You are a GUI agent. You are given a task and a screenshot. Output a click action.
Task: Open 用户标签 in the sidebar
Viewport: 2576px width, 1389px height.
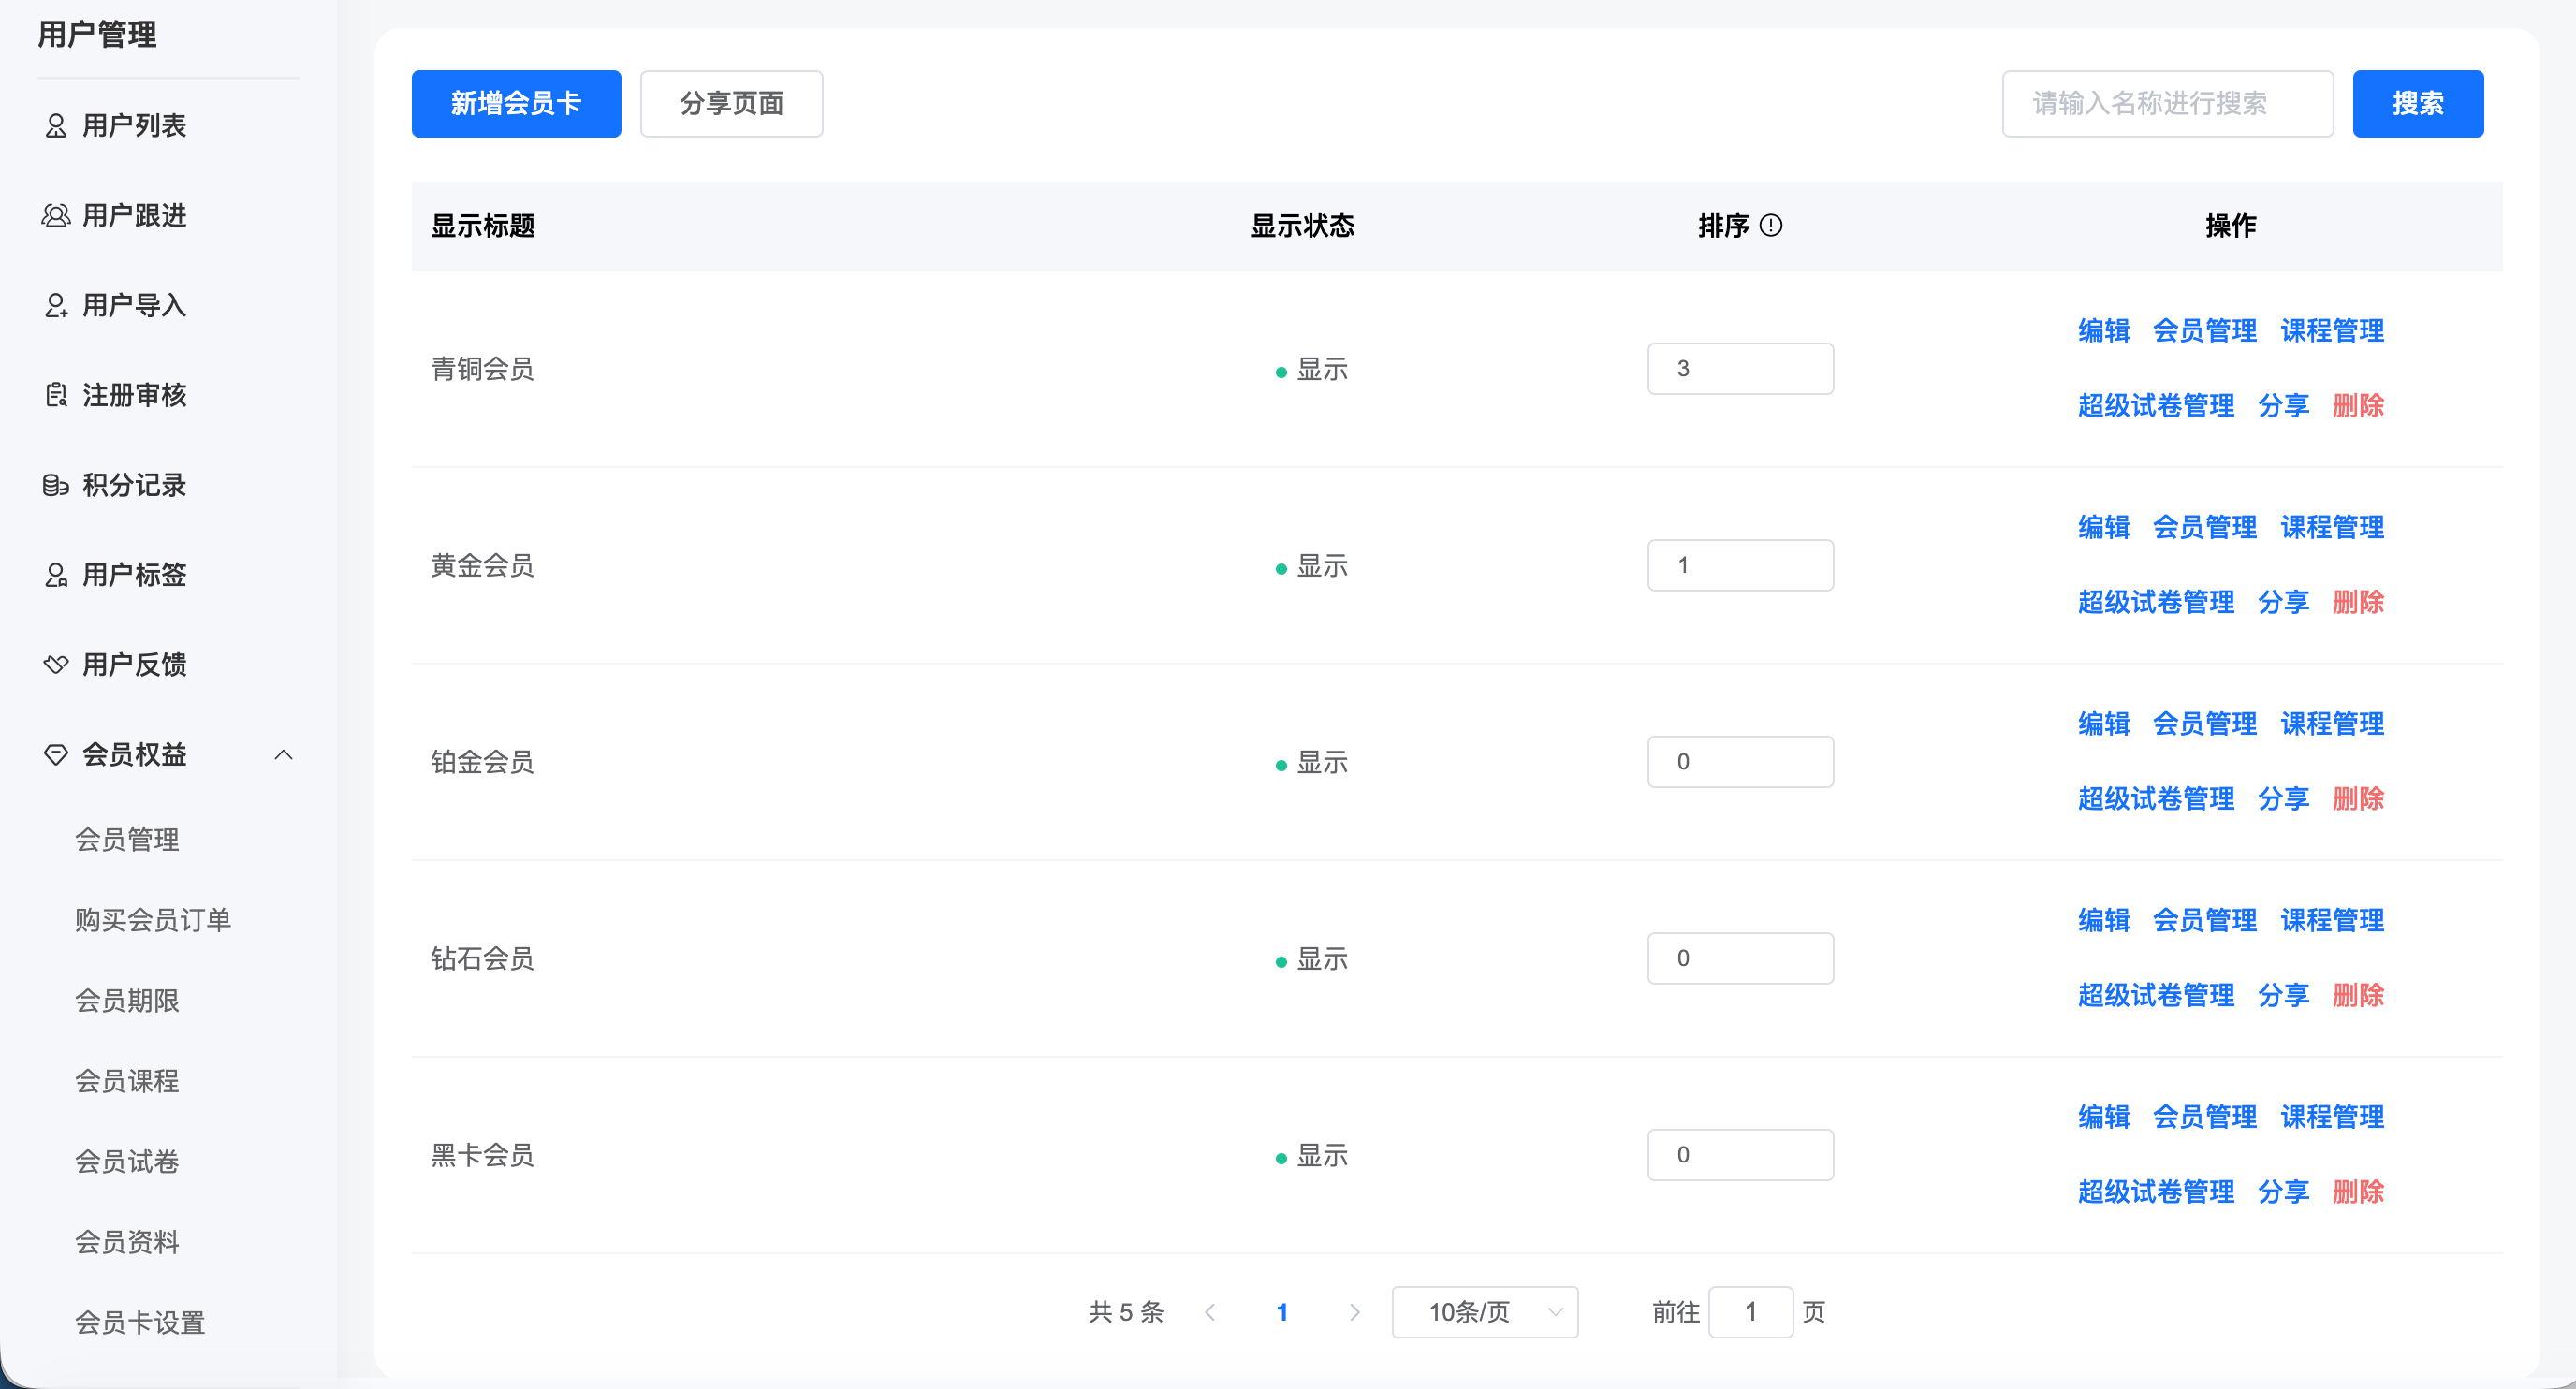(134, 575)
